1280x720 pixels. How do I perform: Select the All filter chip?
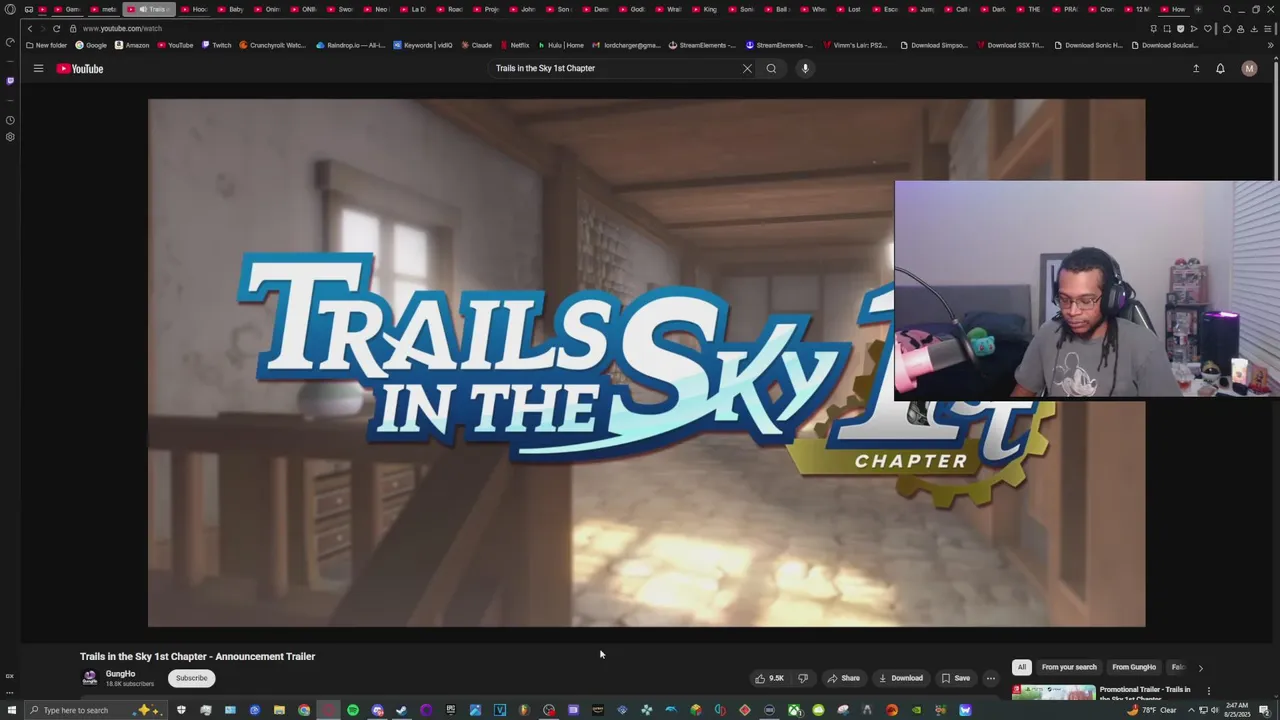(1021, 667)
